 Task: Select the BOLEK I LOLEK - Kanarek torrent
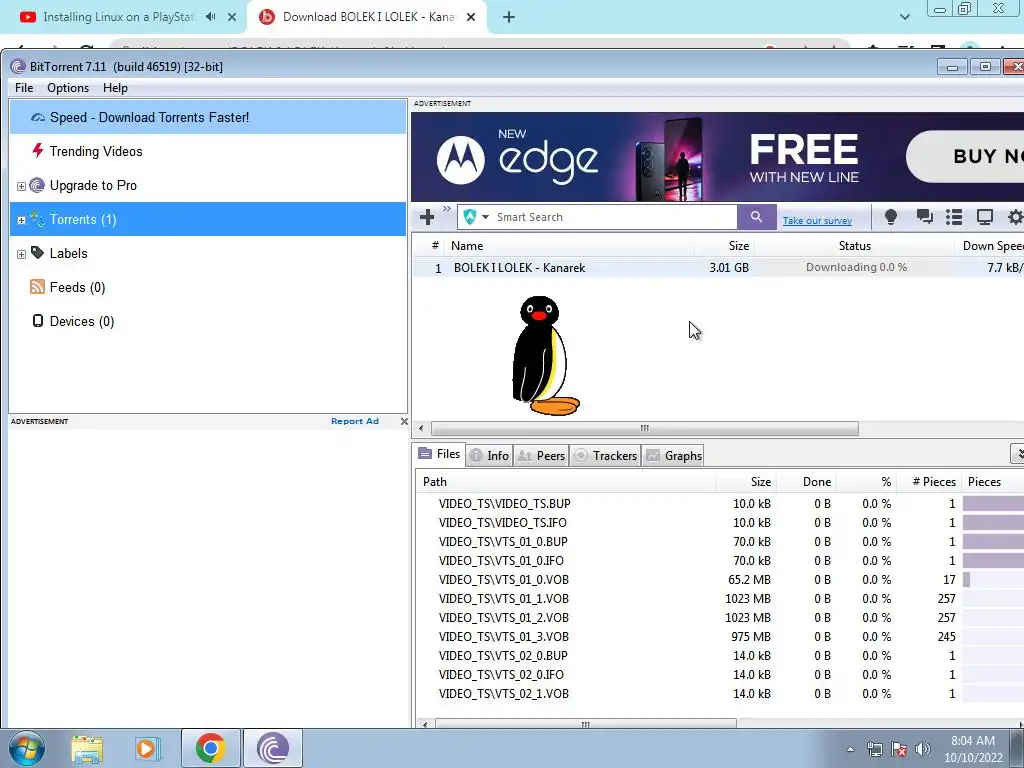718,268
